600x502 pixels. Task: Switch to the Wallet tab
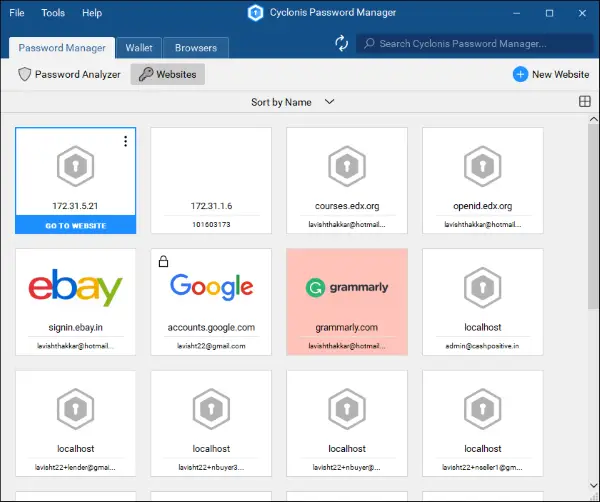coord(139,48)
